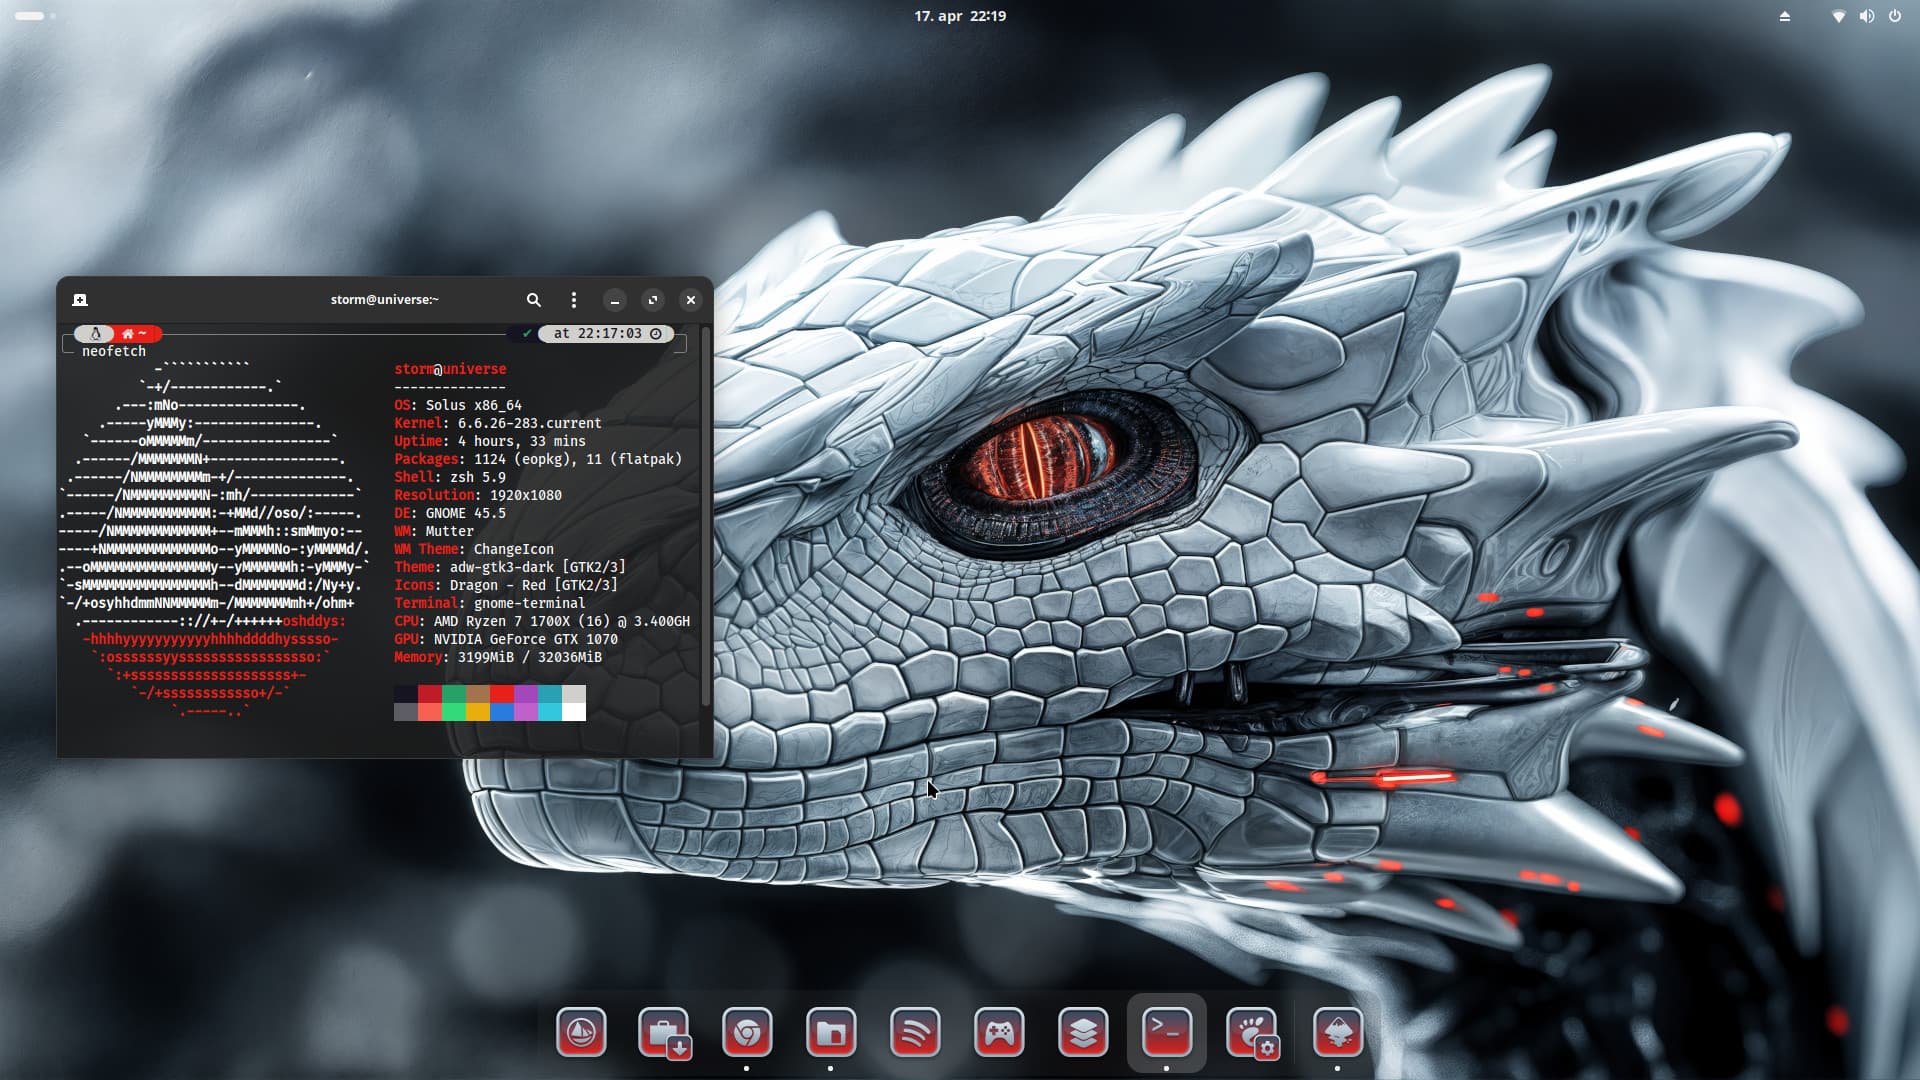Open the clock showing 17. apr 22:19
1920x1080 pixels.
pos(960,16)
